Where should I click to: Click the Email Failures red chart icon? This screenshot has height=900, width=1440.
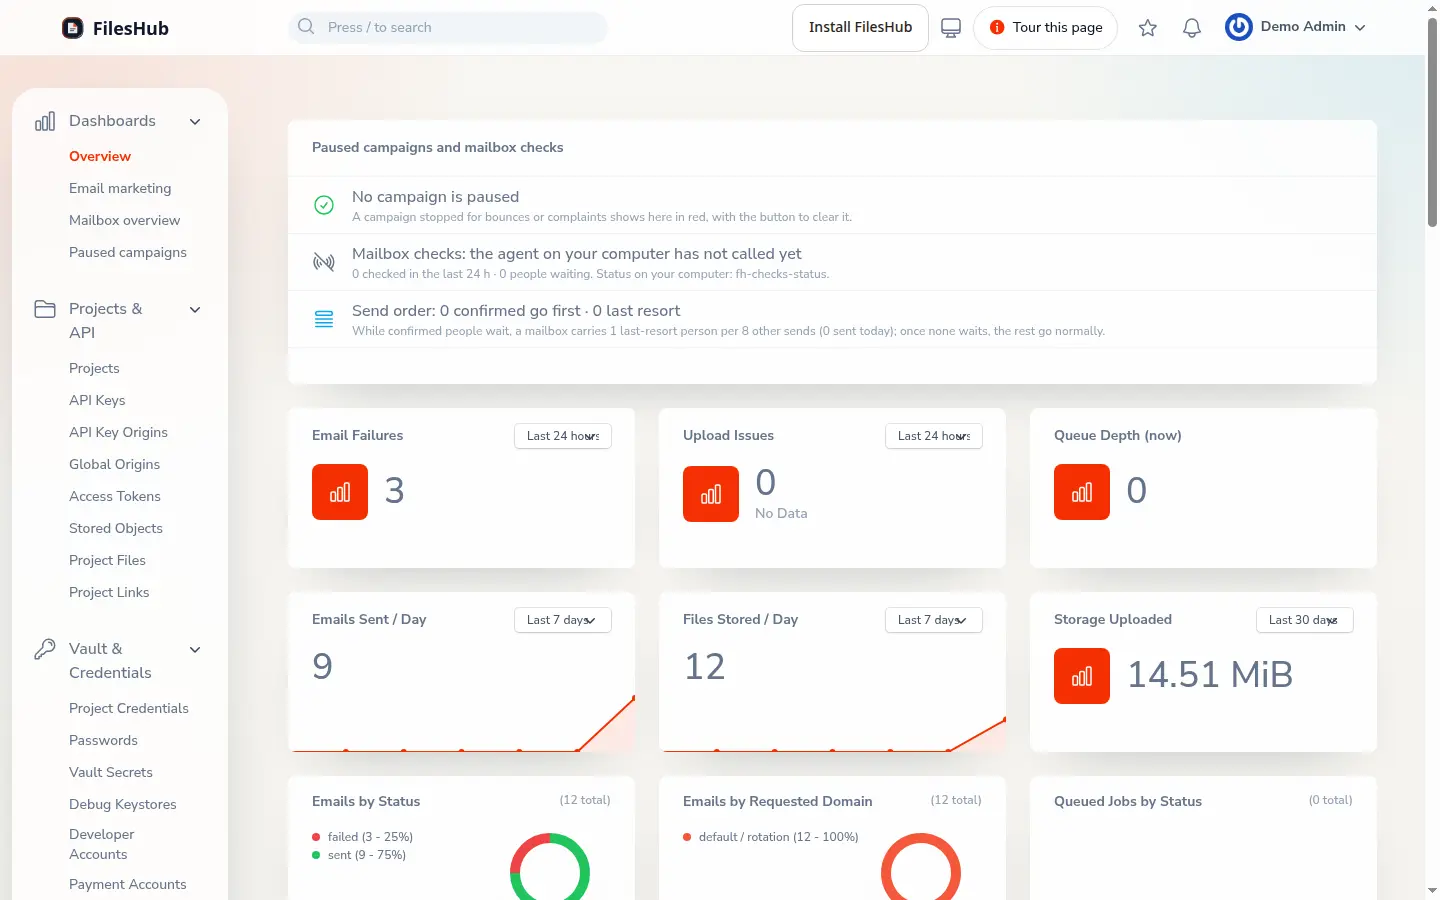pyautogui.click(x=340, y=492)
